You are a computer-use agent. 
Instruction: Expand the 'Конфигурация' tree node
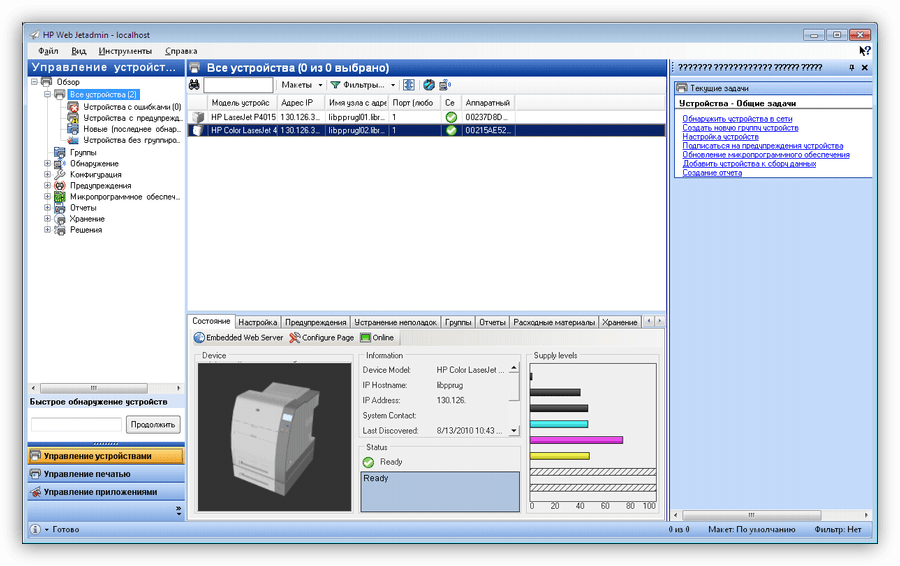click(47, 175)
